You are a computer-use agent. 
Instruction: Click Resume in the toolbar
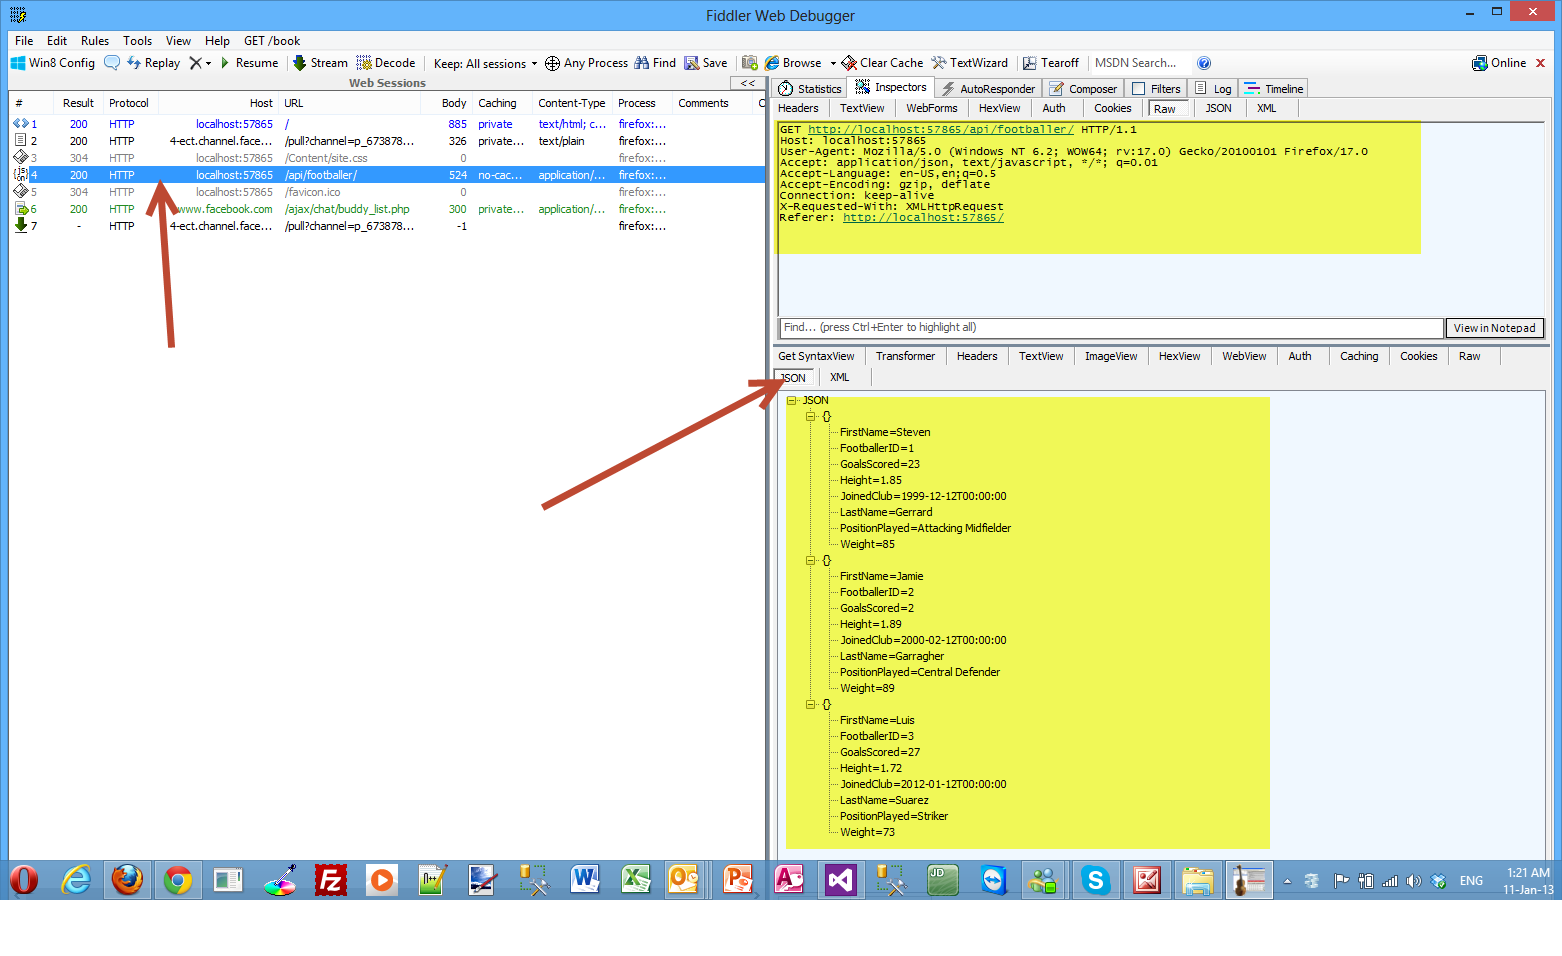[x=248, y=63]
